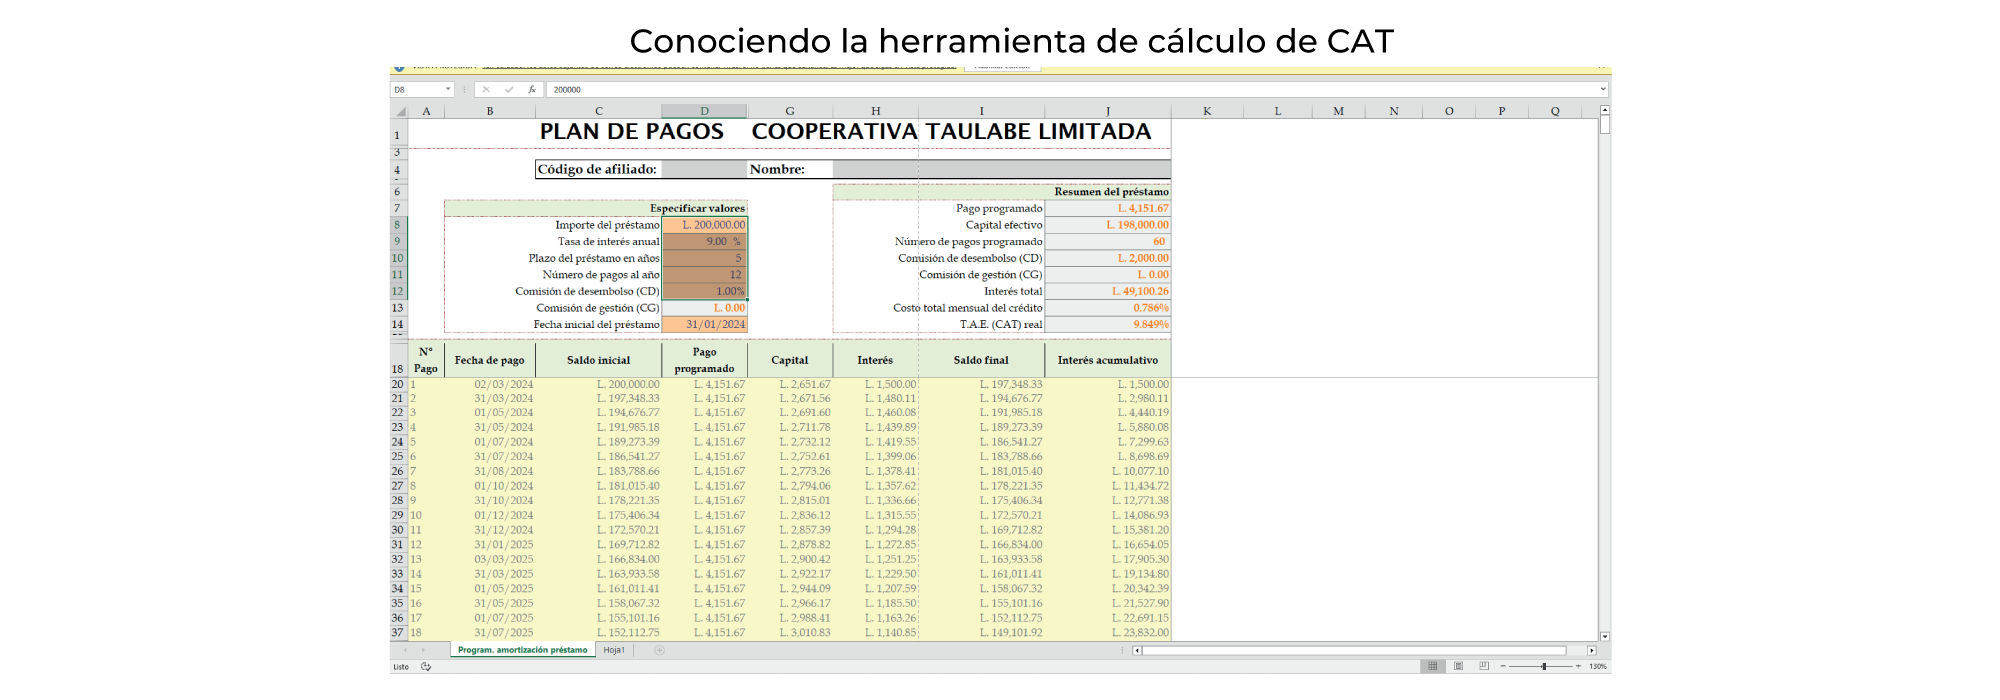Click the vertical scrollbar thumb

click(x=1605, y=125)
